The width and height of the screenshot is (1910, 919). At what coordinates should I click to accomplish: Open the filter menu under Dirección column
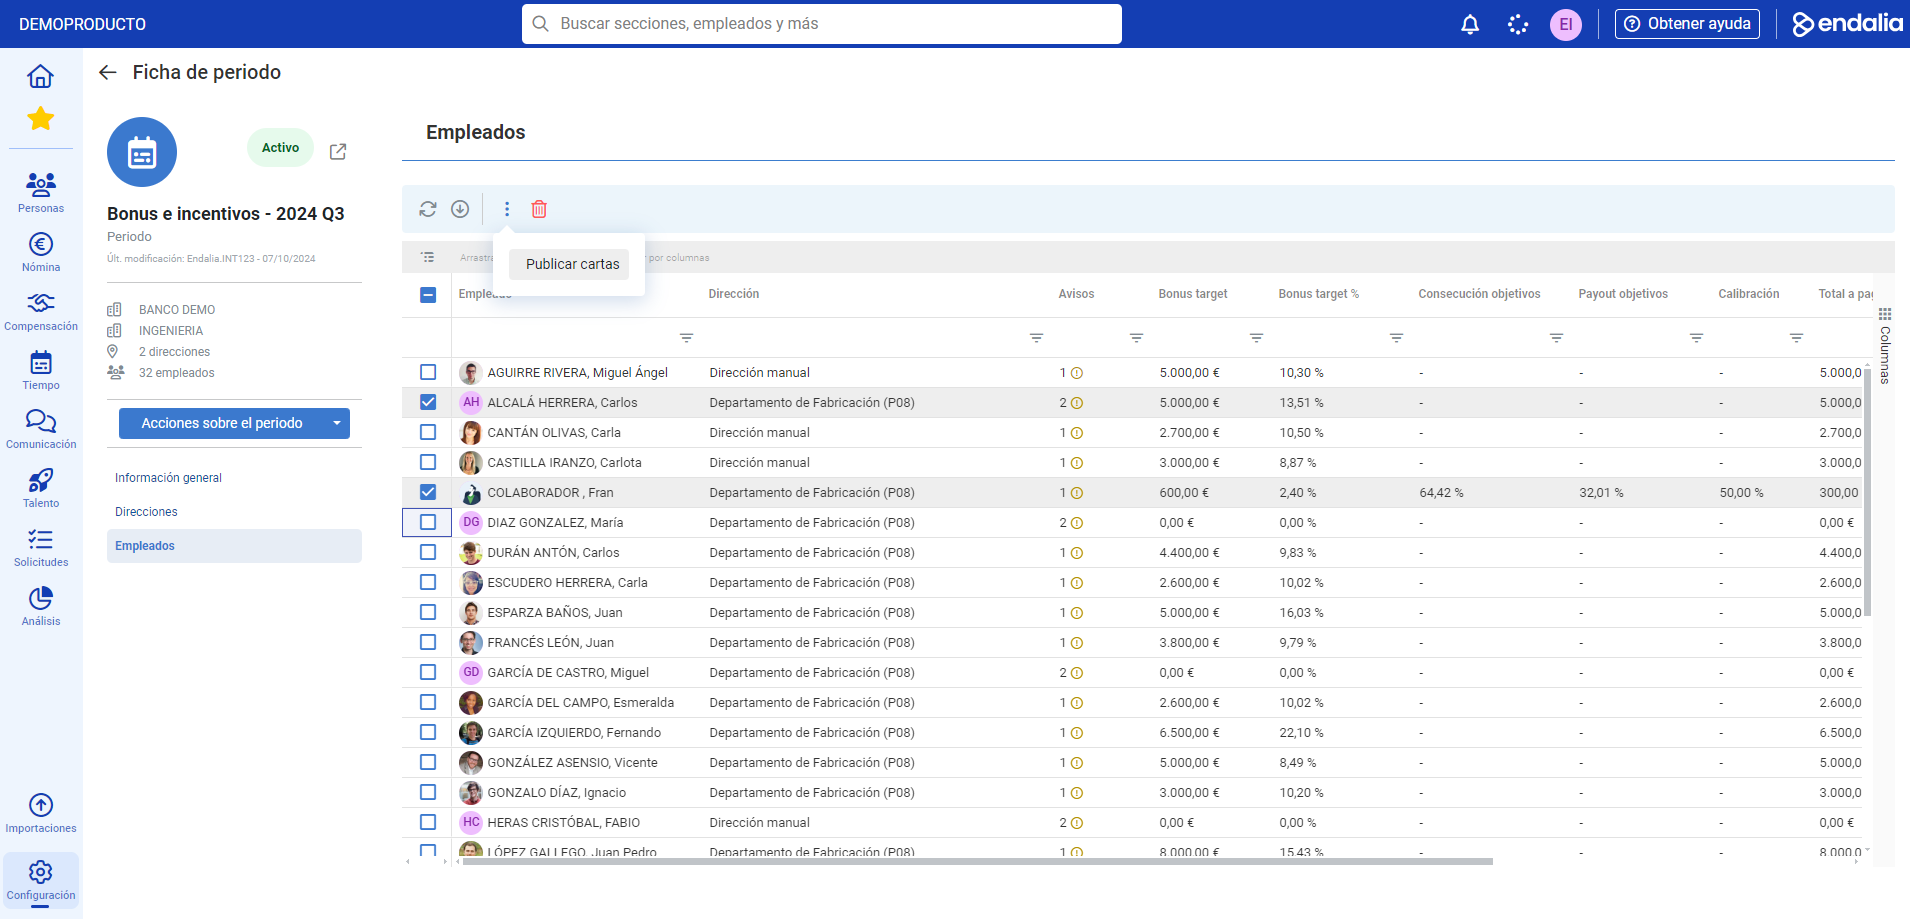[x=1036, y=338]
